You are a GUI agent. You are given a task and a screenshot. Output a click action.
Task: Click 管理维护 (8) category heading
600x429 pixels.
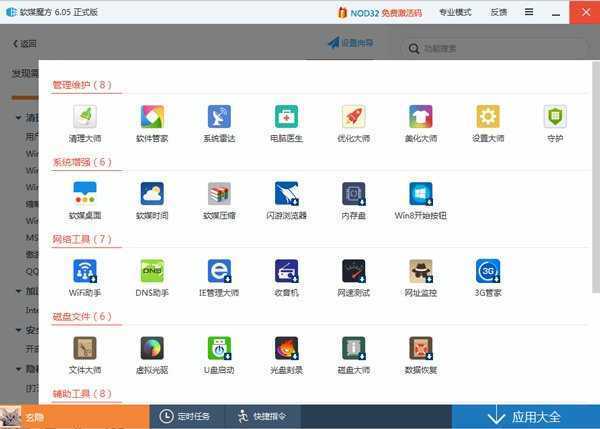click(x=82, y=85)
